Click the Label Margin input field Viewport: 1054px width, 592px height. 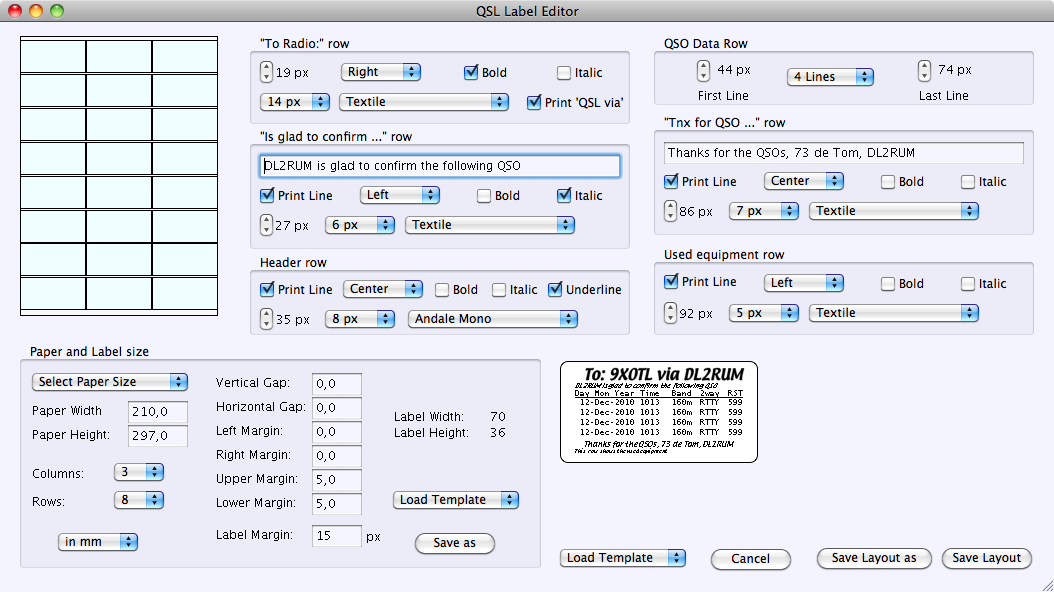[336, 536]
